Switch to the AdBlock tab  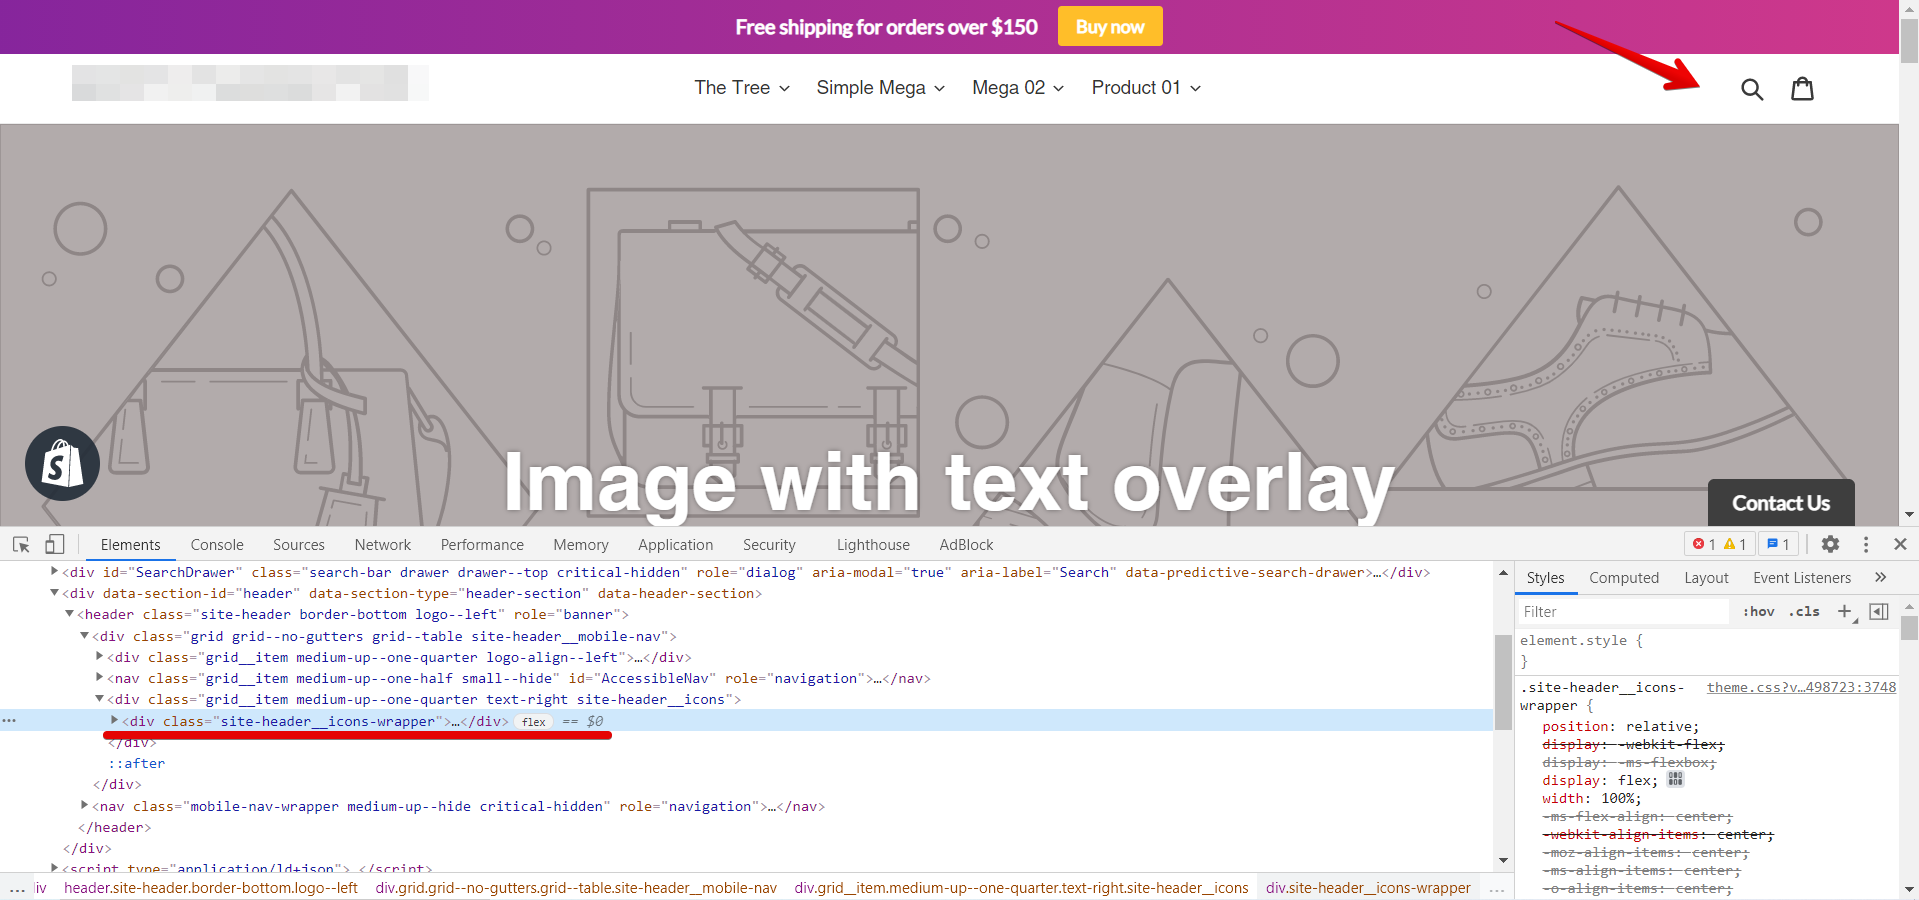click(966, 544)
